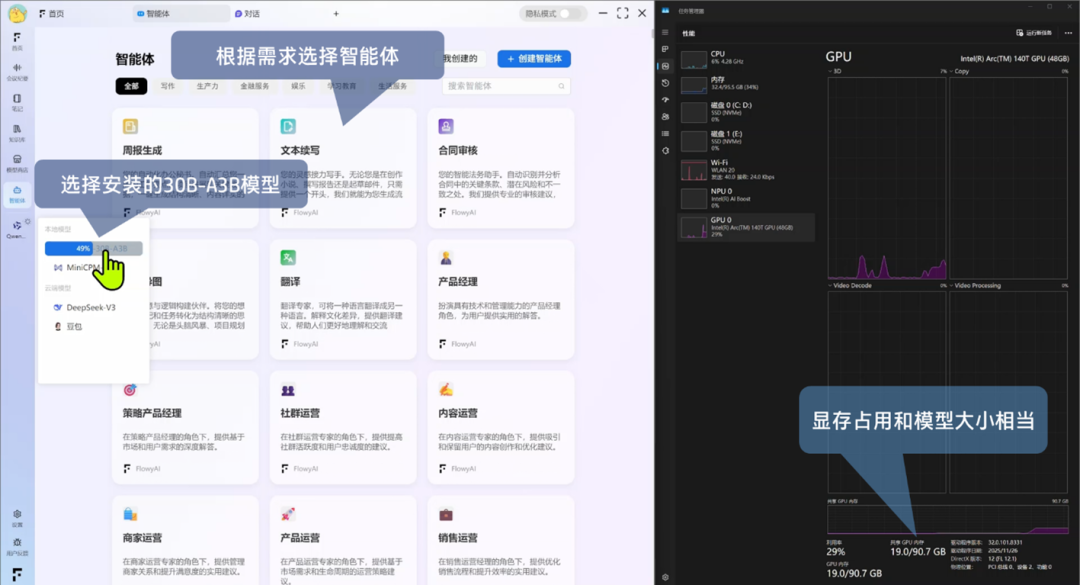This screenshot has height=585, width=1080.
Task: Select GPU 0 in the performance list
Action: [x=746, y=227]
